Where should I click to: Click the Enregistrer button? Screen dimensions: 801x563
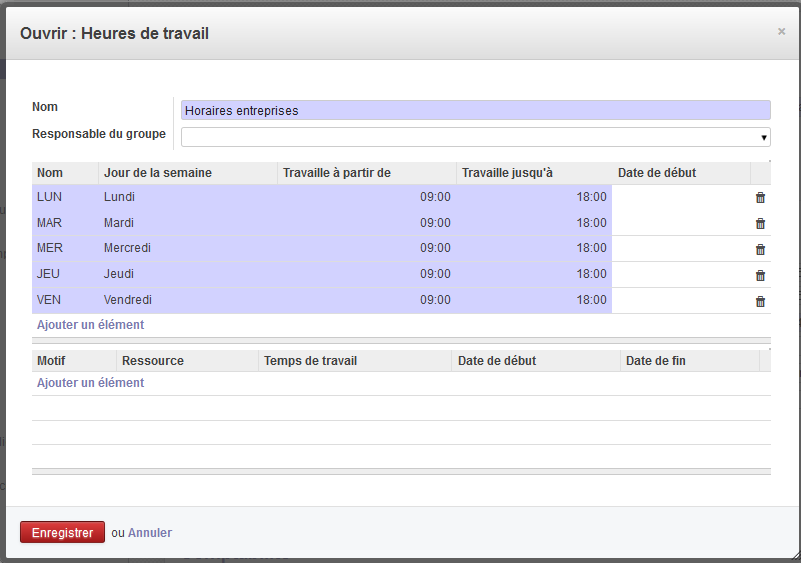tap(62, 532)
